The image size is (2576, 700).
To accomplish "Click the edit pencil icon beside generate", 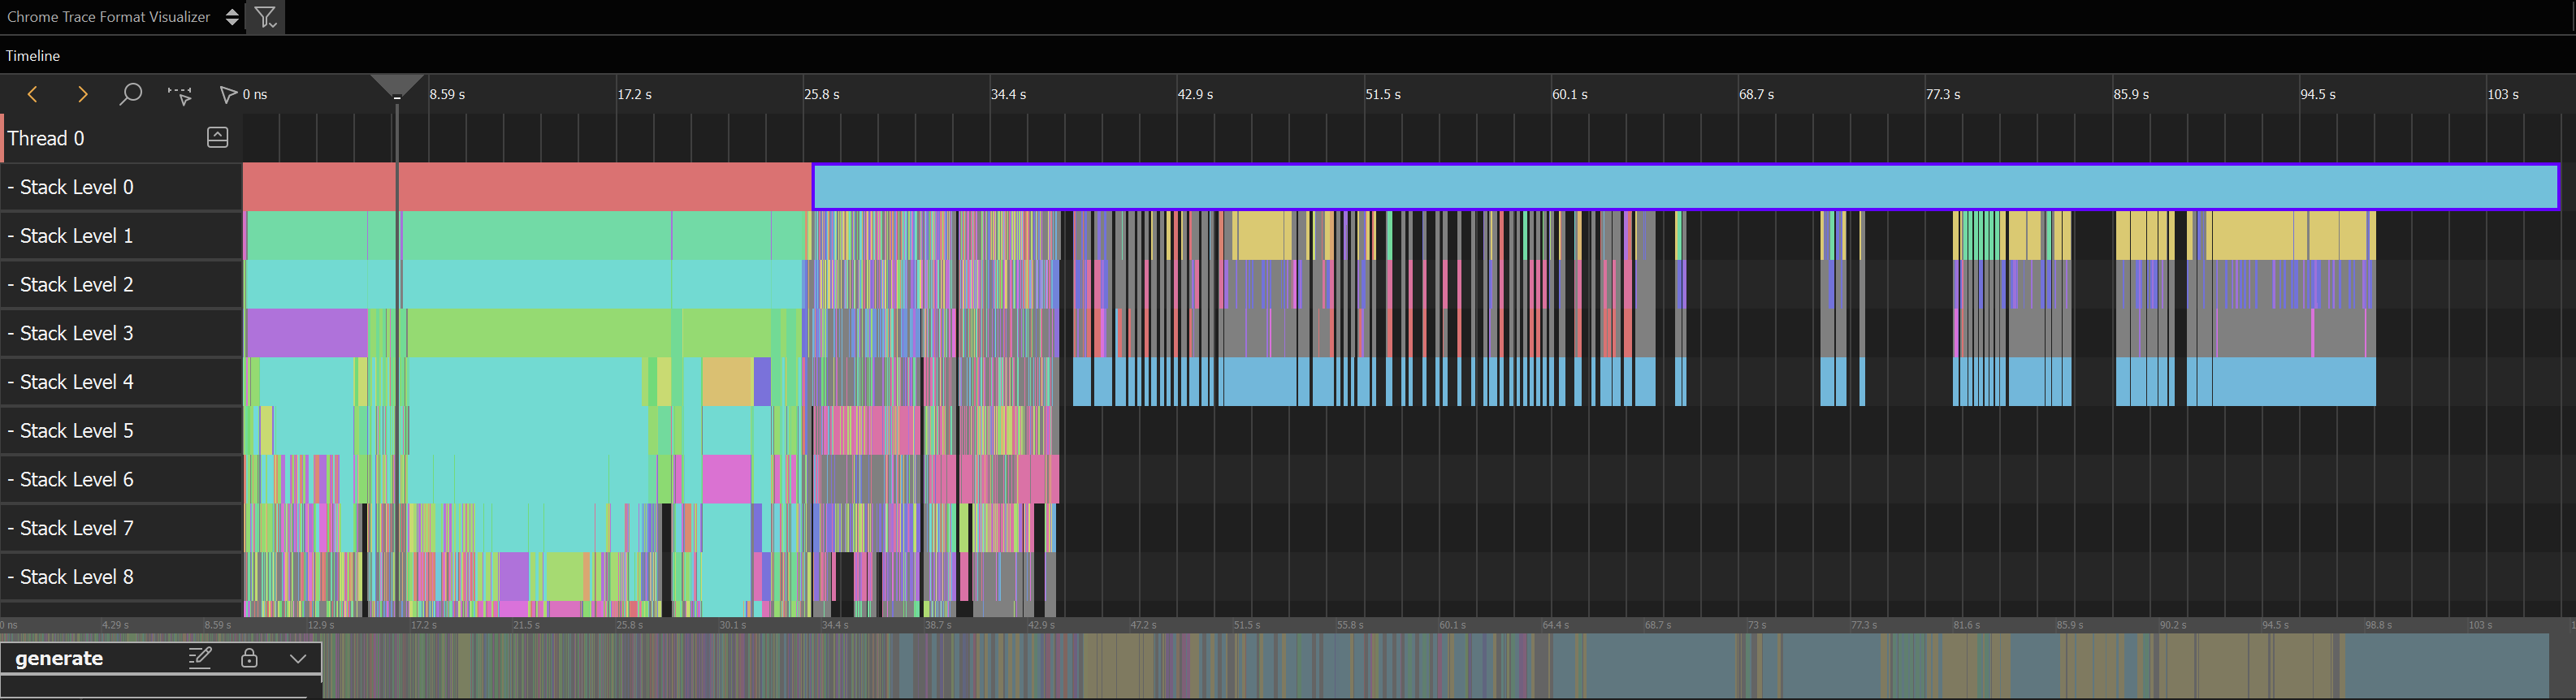I will 200,657.
